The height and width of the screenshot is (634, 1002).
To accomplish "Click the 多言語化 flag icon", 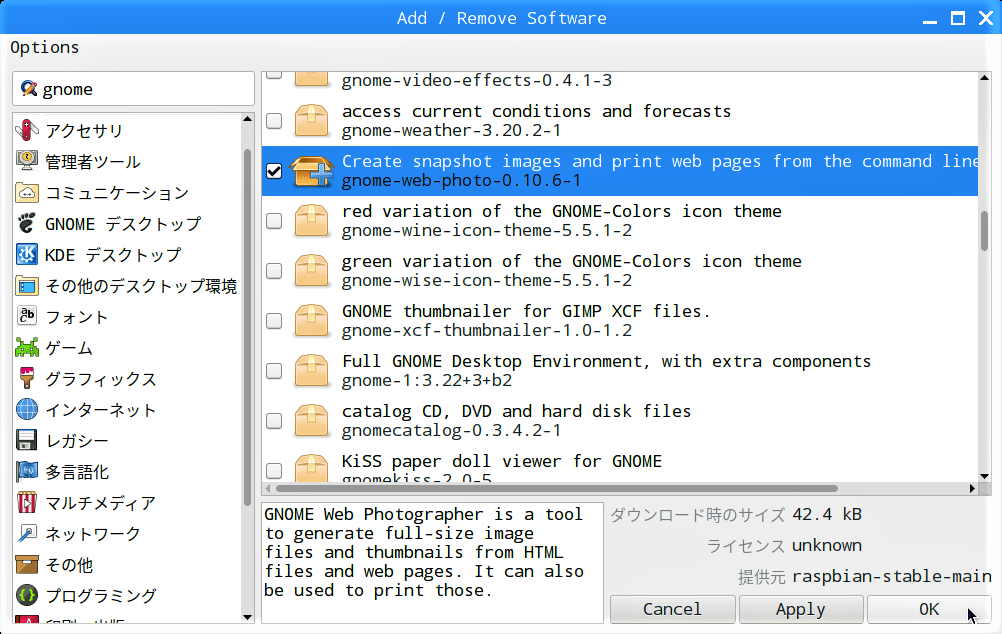I will pos(27,471).
